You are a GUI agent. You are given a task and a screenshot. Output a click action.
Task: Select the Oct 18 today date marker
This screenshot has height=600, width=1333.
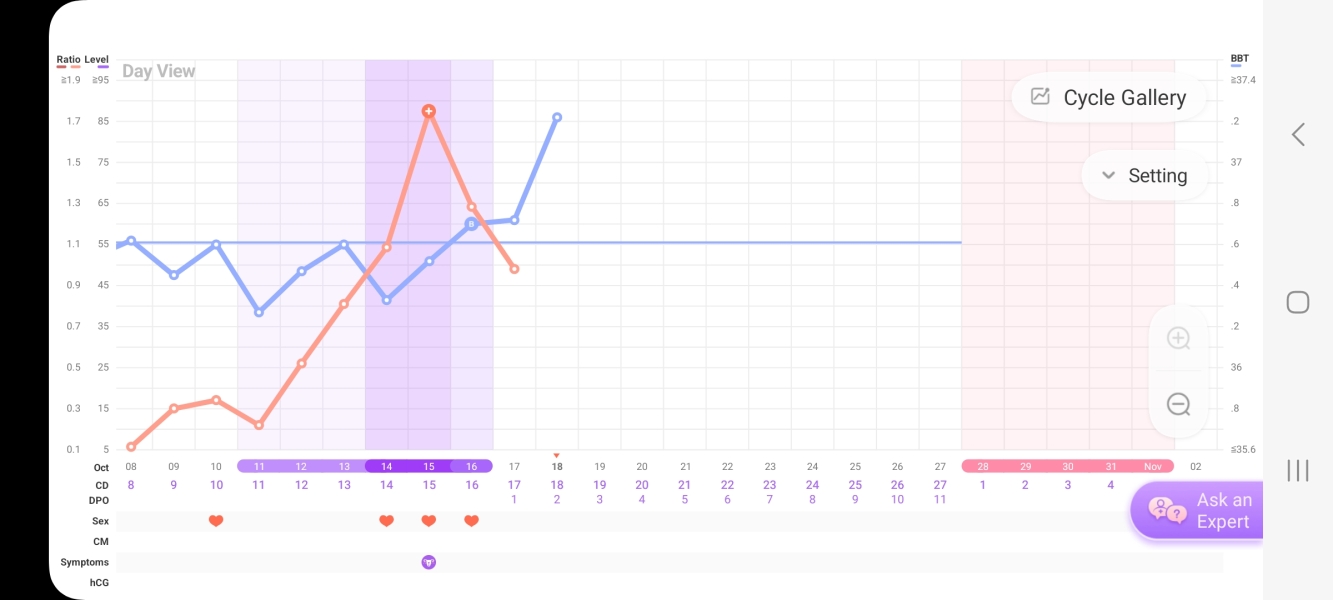[557, 466]
